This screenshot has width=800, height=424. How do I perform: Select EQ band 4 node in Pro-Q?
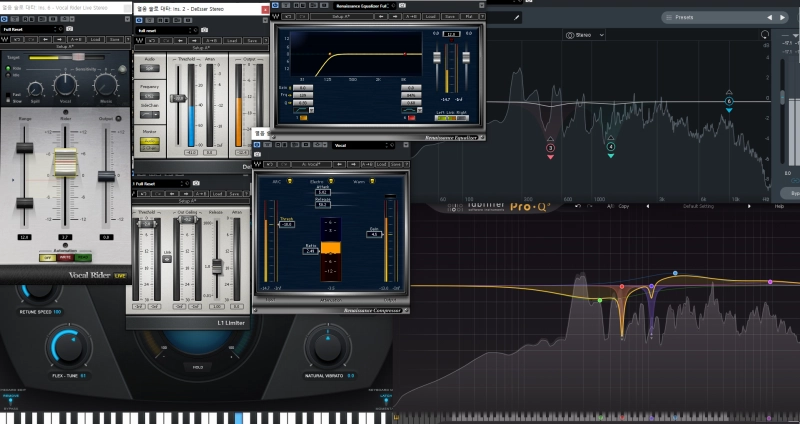[x=611, y=147]
